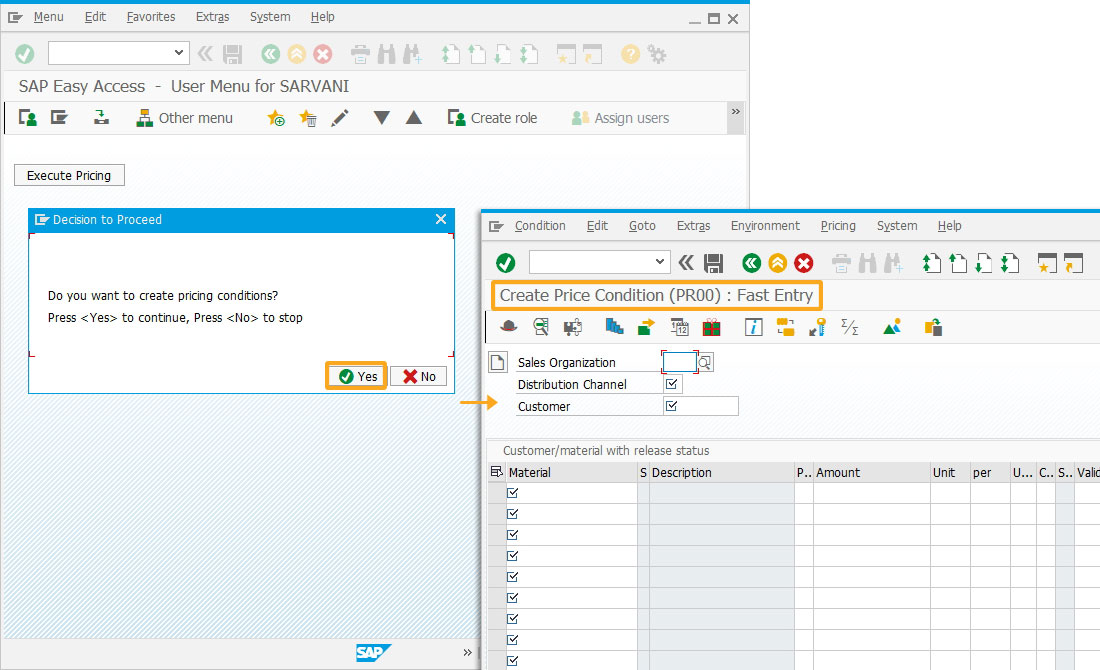Image resolution: width=1100 pixels, height=670 pixels.
Task: Click the information i icon in condition toolbar
Action: coord(753,327)
